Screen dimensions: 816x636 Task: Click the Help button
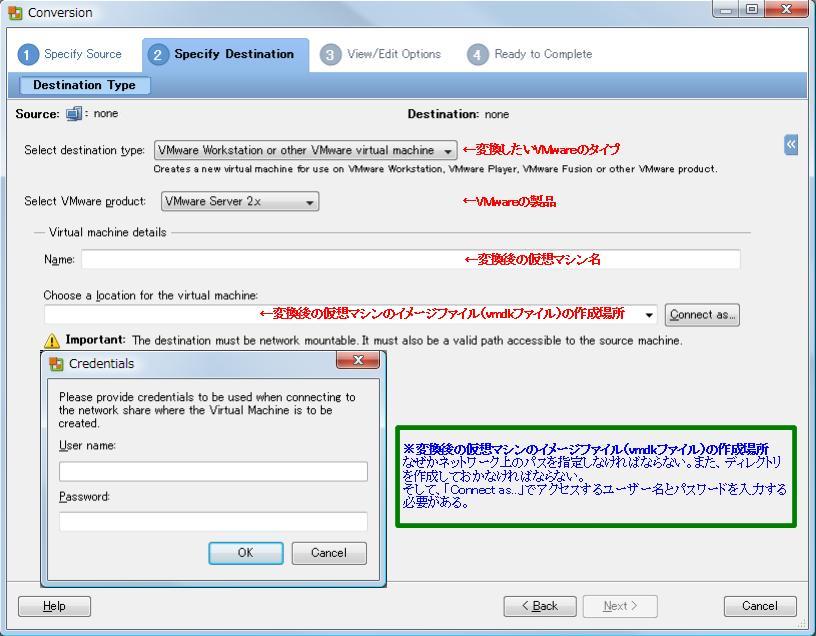(54, 606)
